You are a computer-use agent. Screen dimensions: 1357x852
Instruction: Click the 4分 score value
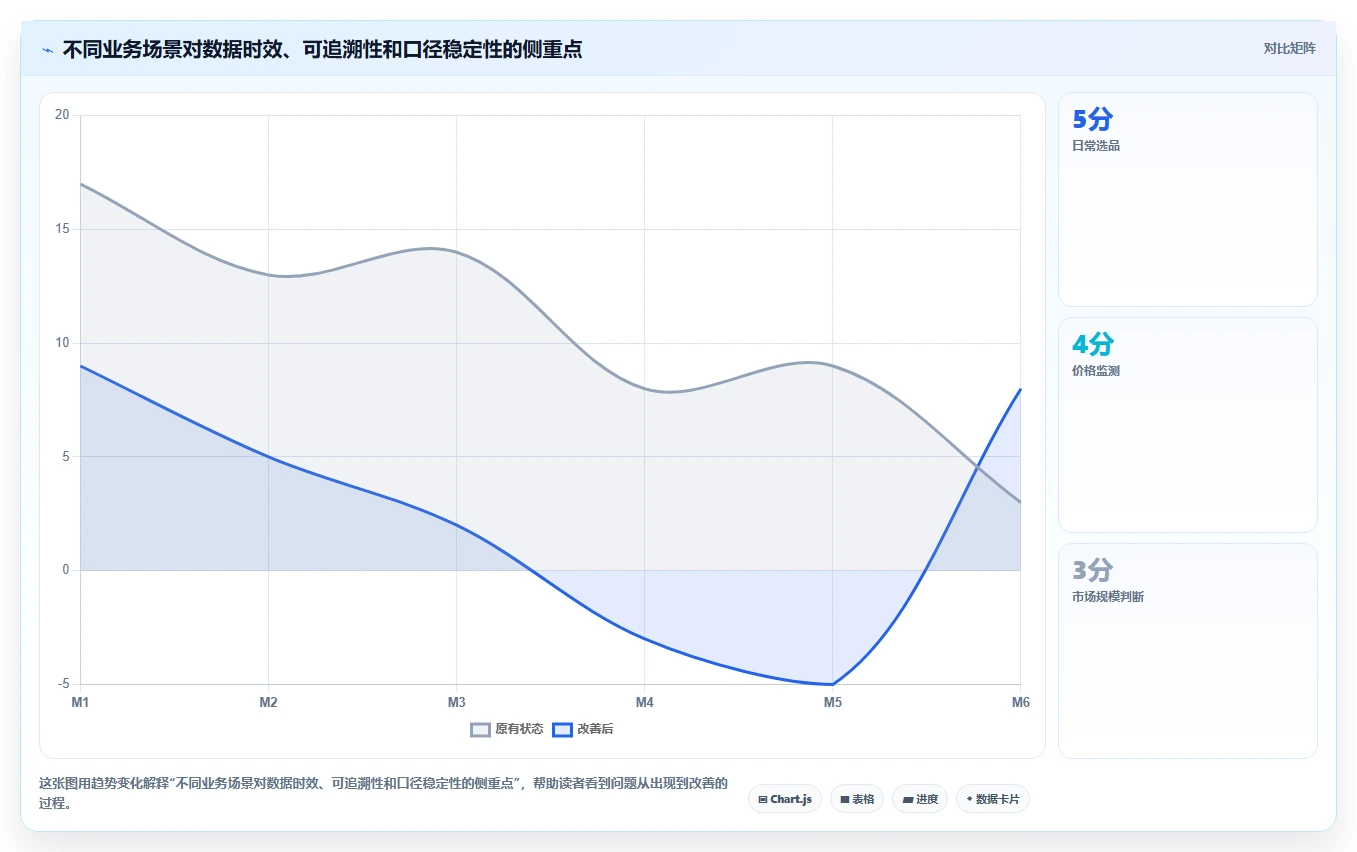(x=1092, y=345)
